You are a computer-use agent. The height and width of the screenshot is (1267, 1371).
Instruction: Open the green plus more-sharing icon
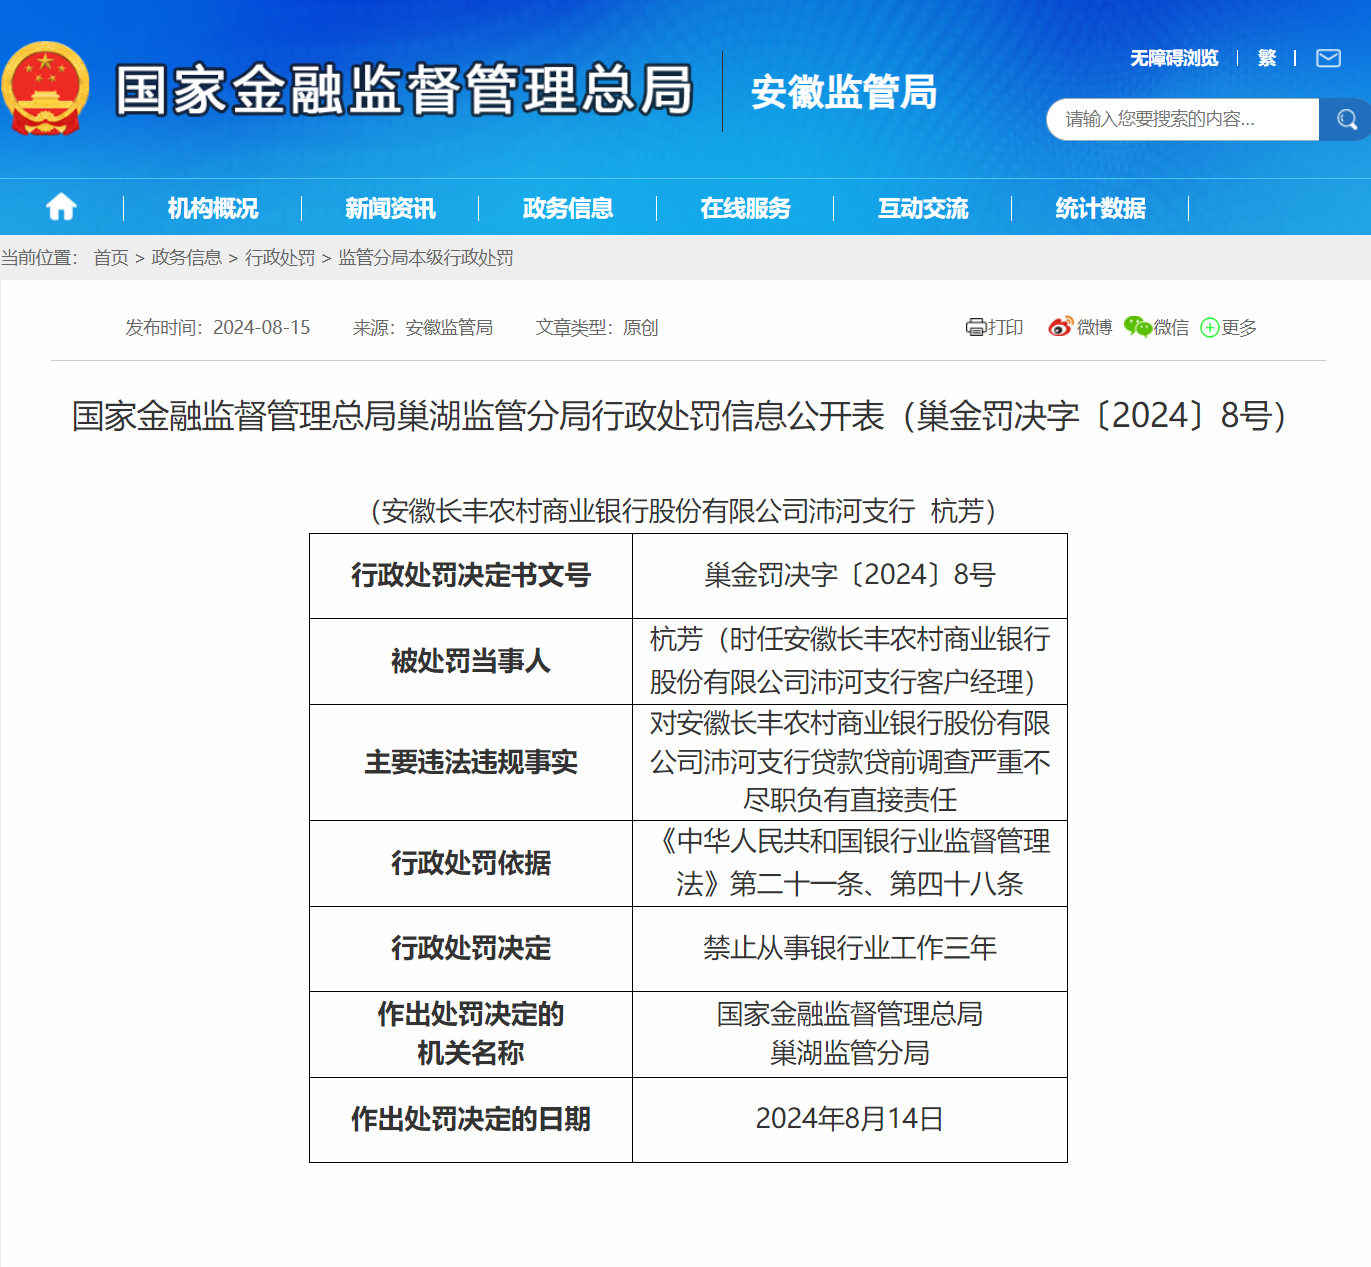1210,328
